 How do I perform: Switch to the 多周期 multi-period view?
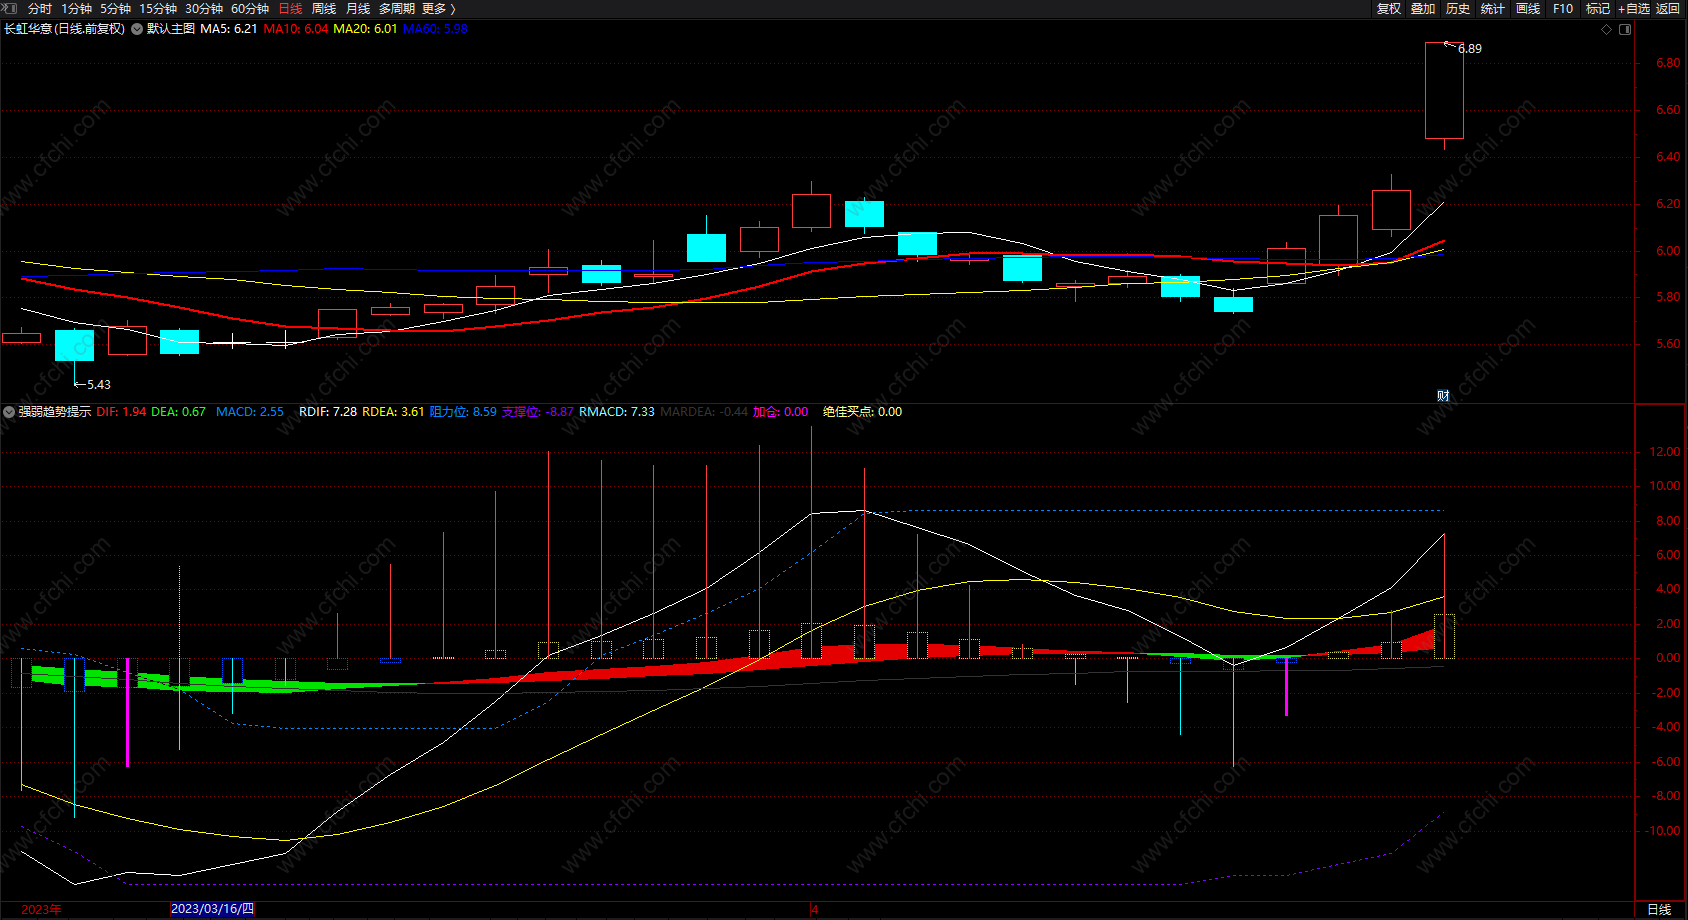click(396, 8)
